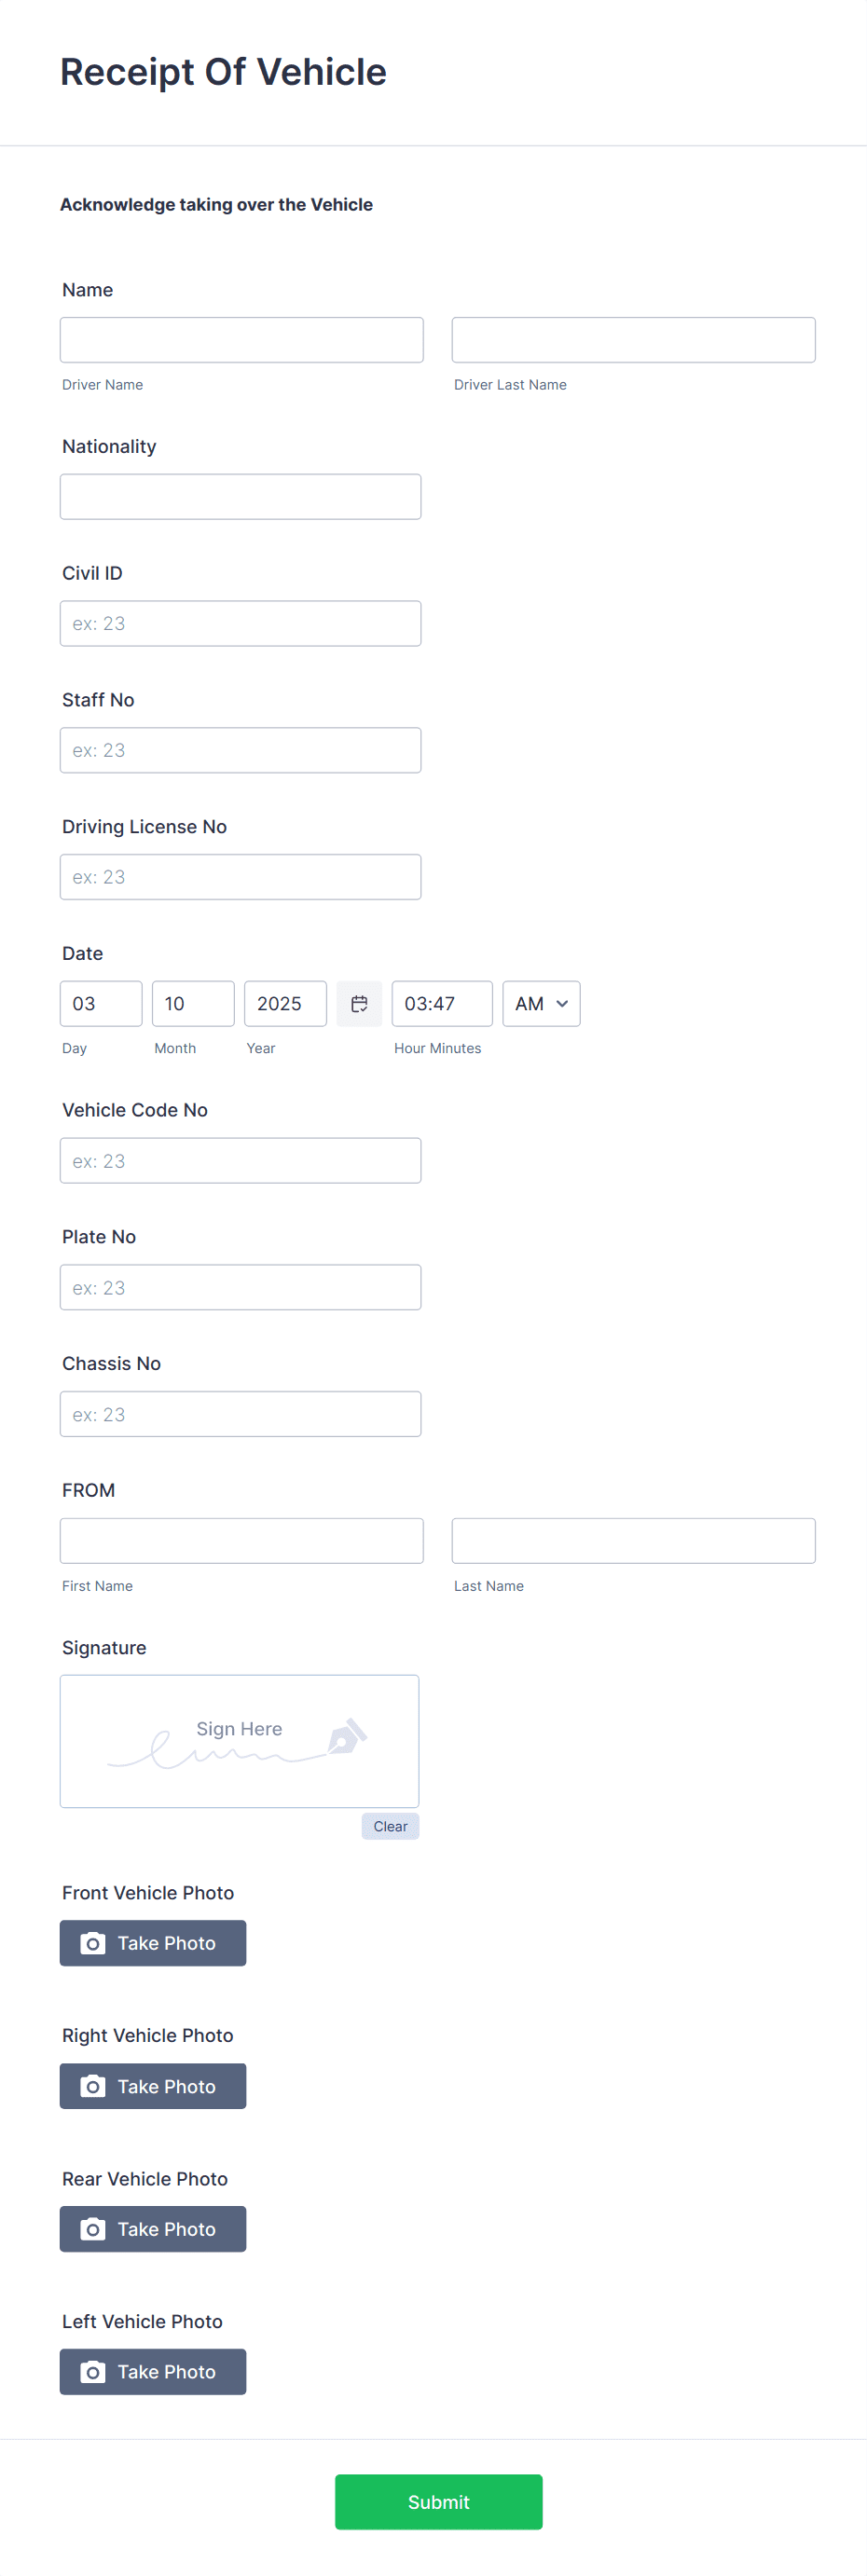Focus the Staff No field

pyautogui.click(x=240, y=750)
